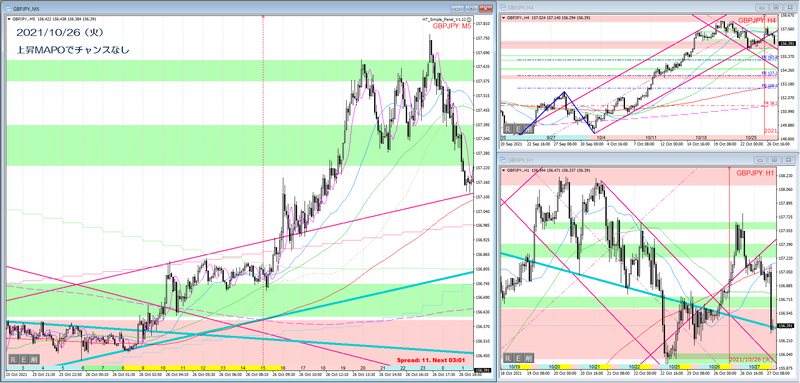Click the R button in M5 chart

point(13,360)
